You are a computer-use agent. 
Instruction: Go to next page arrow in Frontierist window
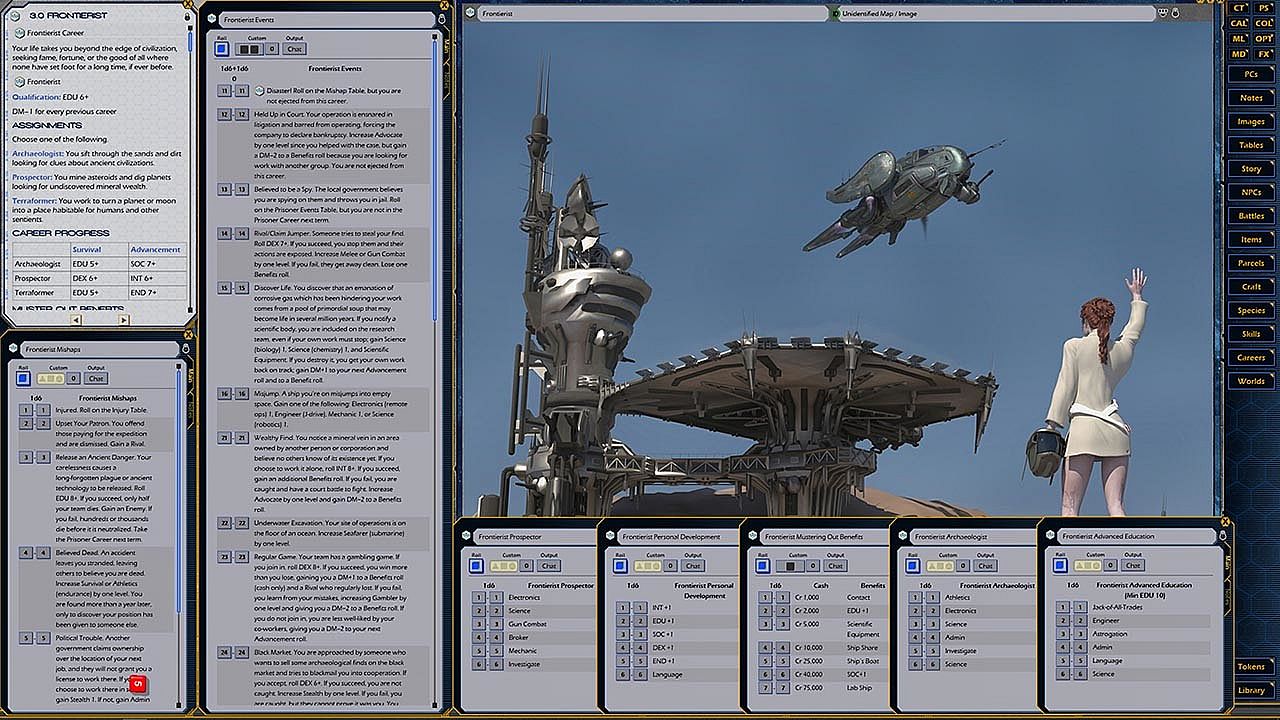pos(124,320)
